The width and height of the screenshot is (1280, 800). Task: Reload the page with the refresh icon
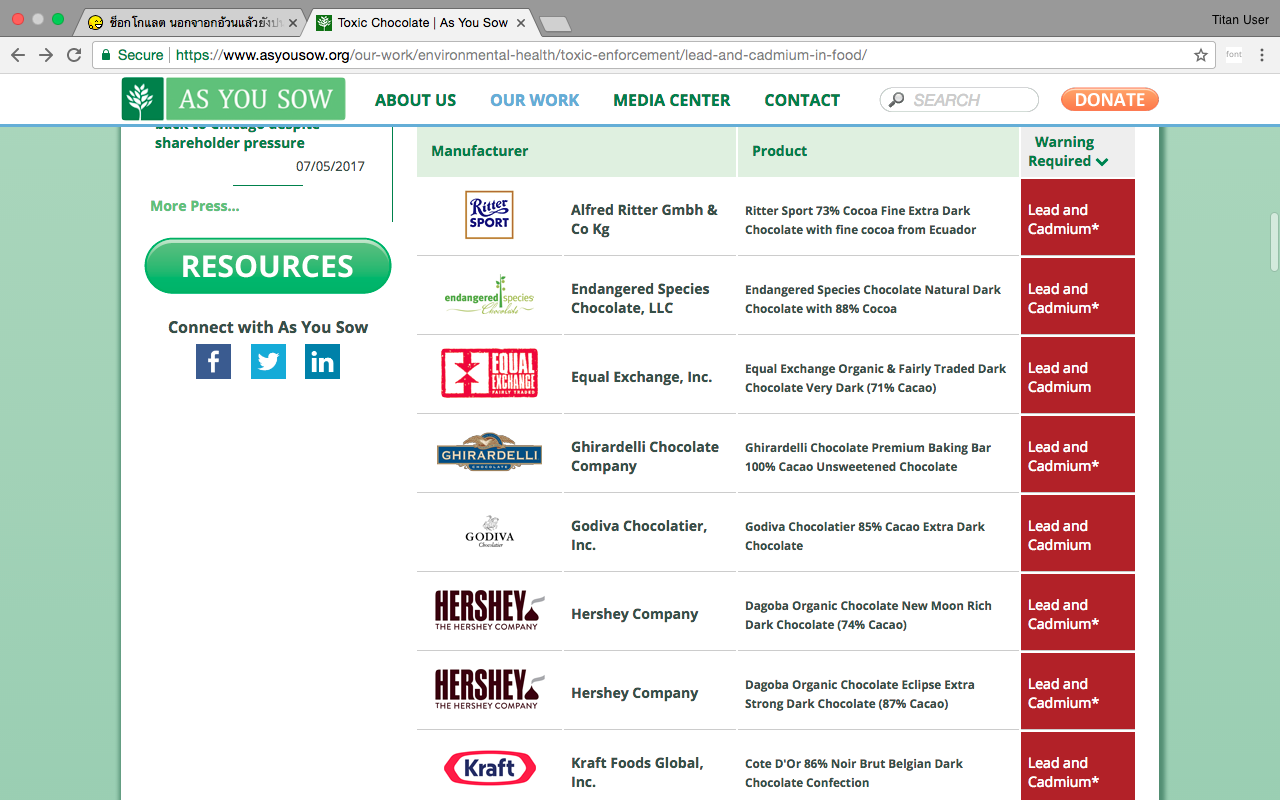click(74, 55)
